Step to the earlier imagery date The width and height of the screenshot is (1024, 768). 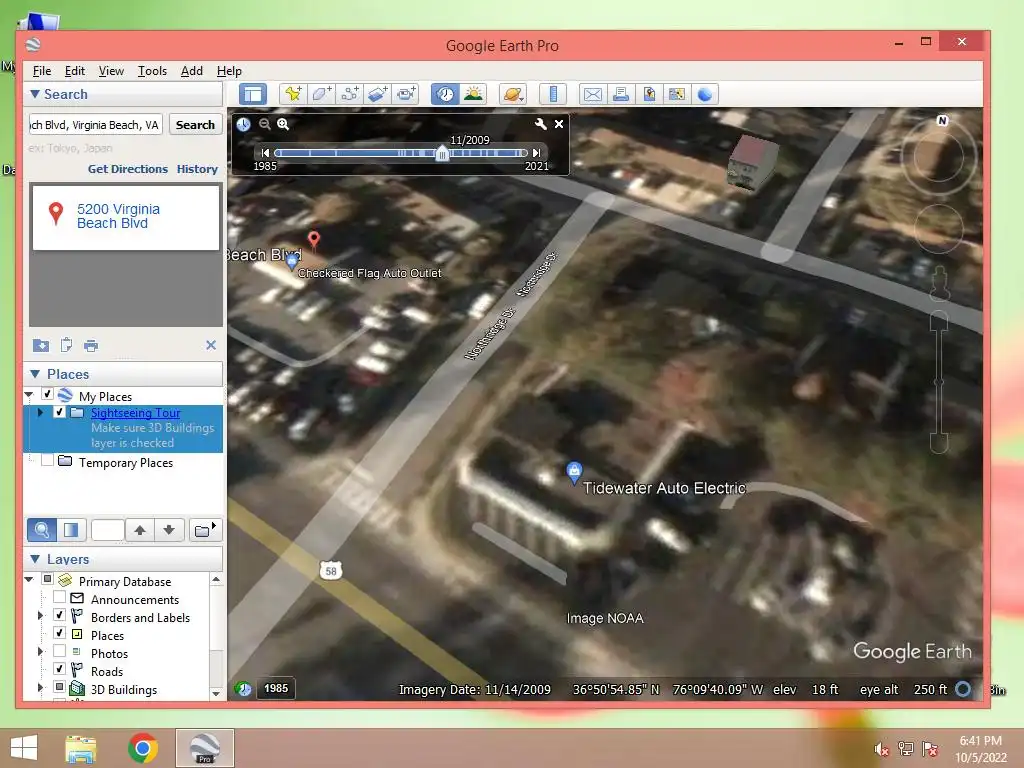click(265, 153)
